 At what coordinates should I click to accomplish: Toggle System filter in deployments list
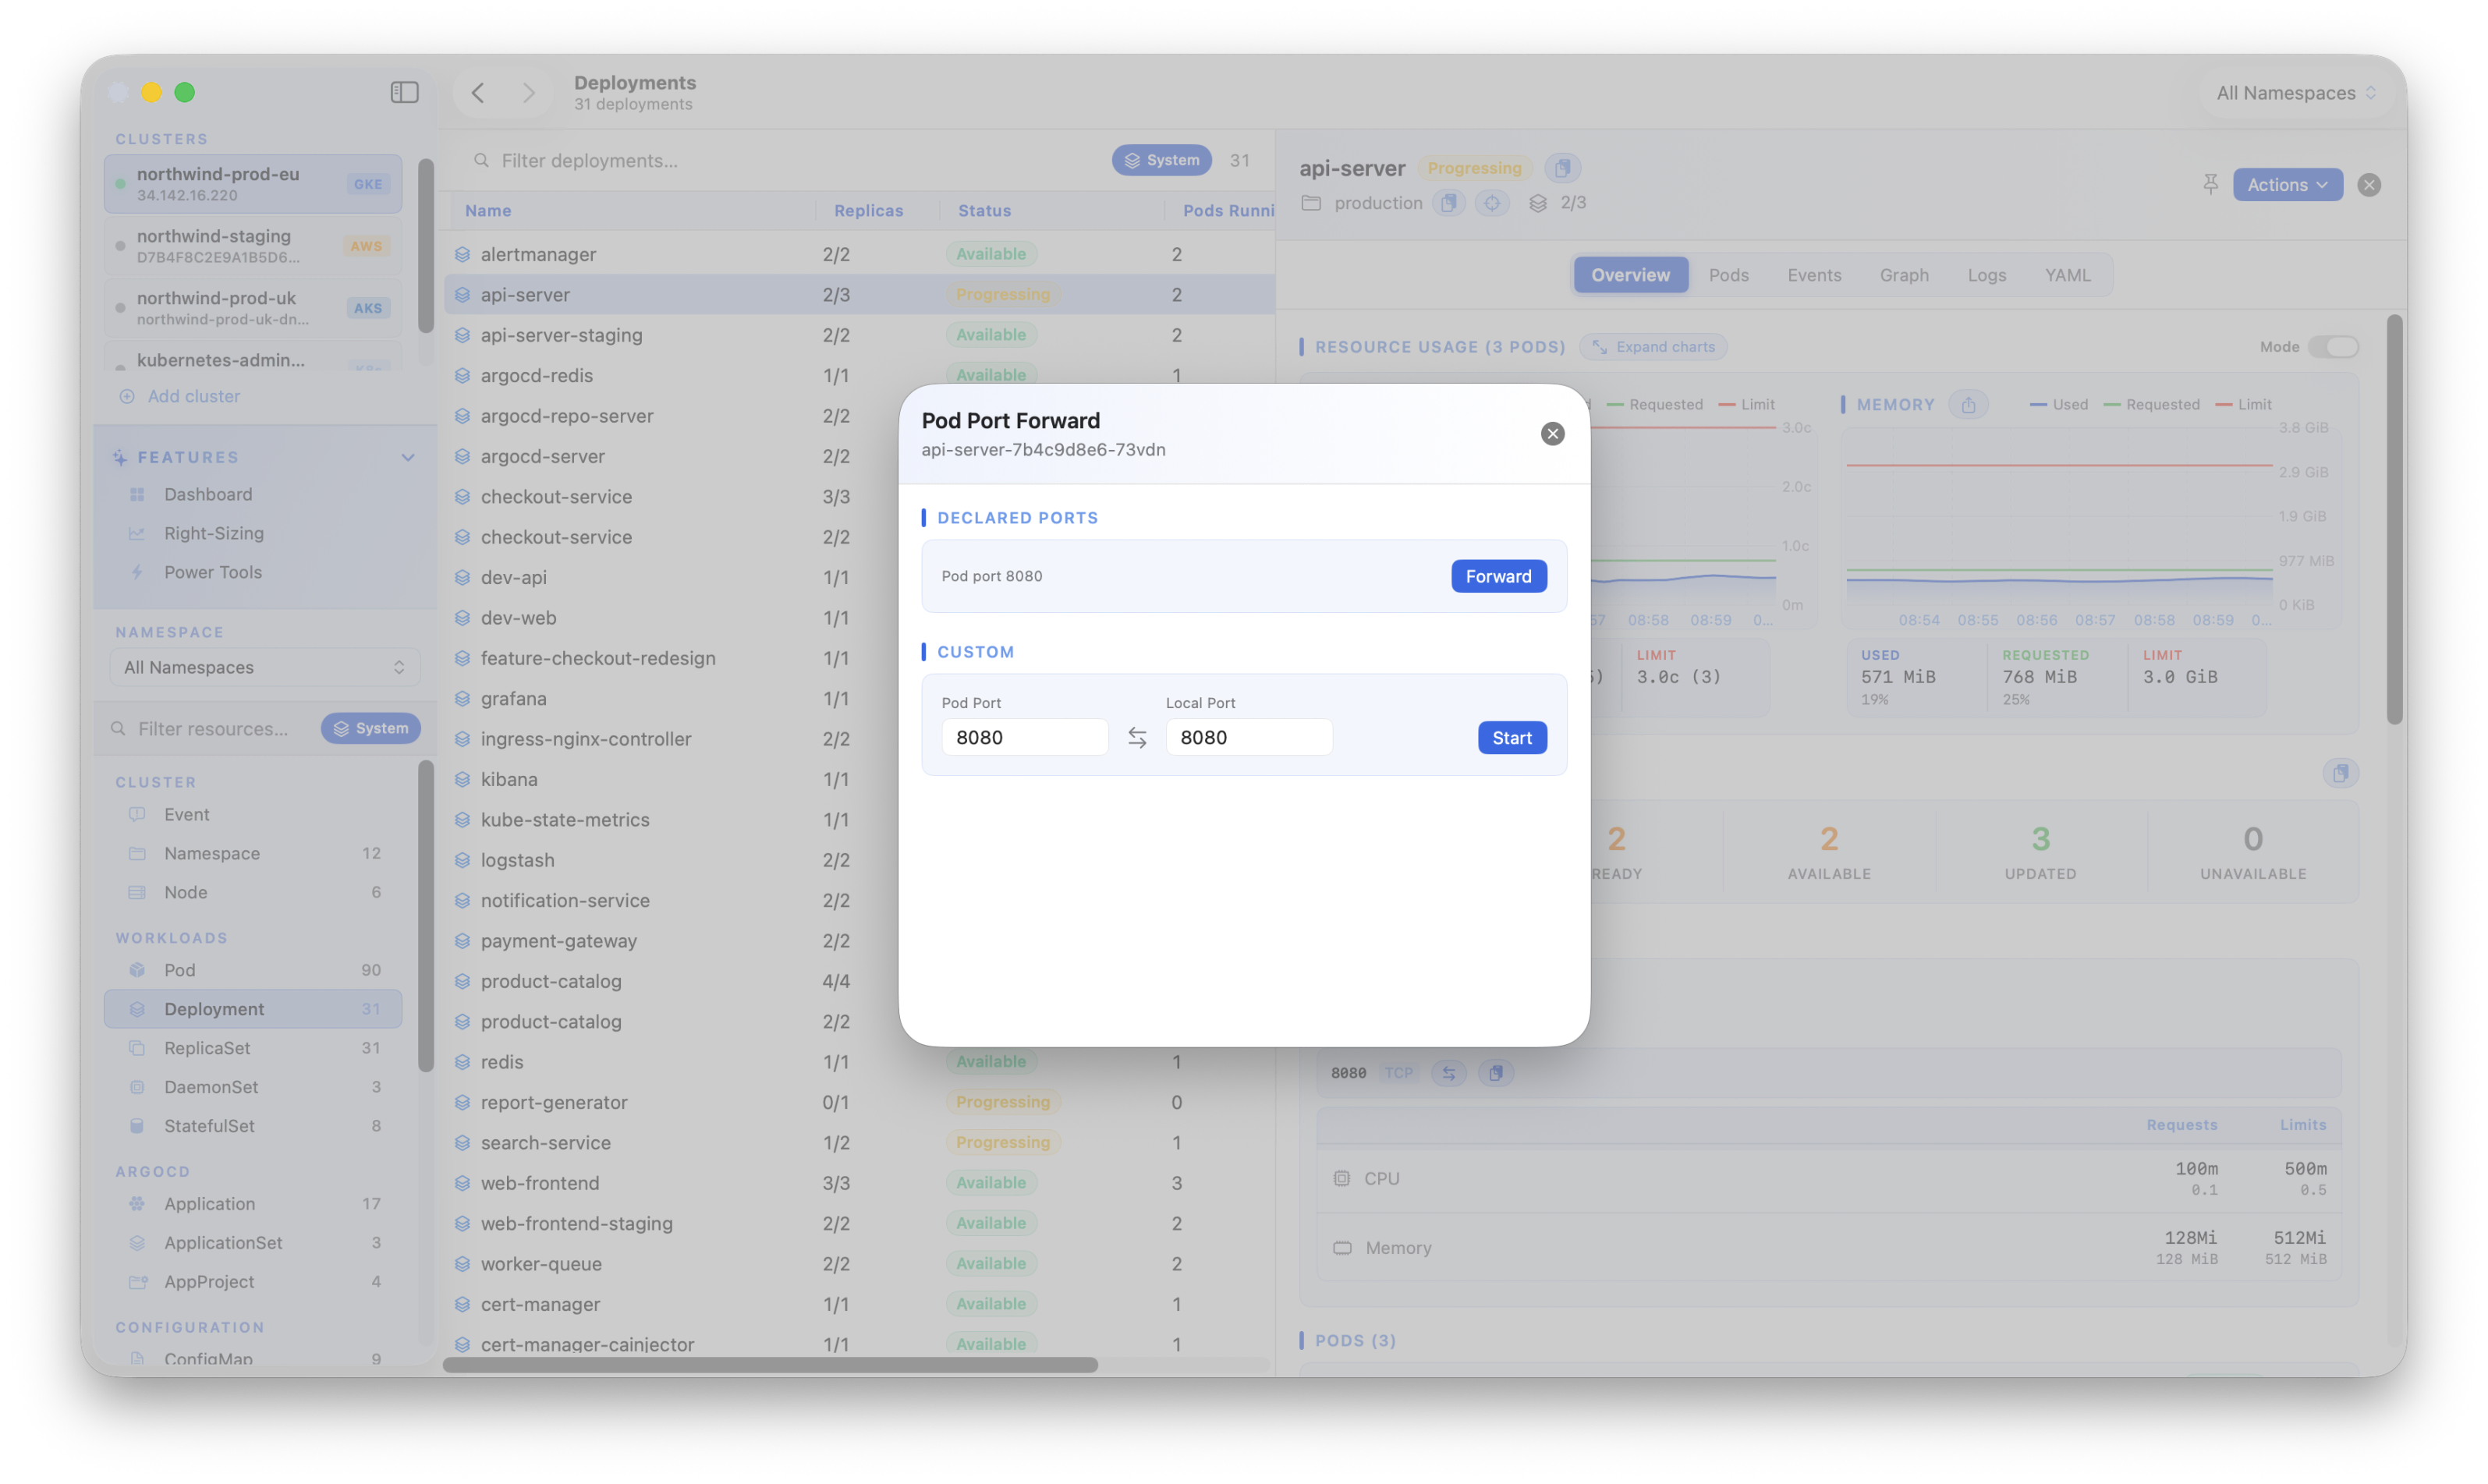tap(1161, 160)
